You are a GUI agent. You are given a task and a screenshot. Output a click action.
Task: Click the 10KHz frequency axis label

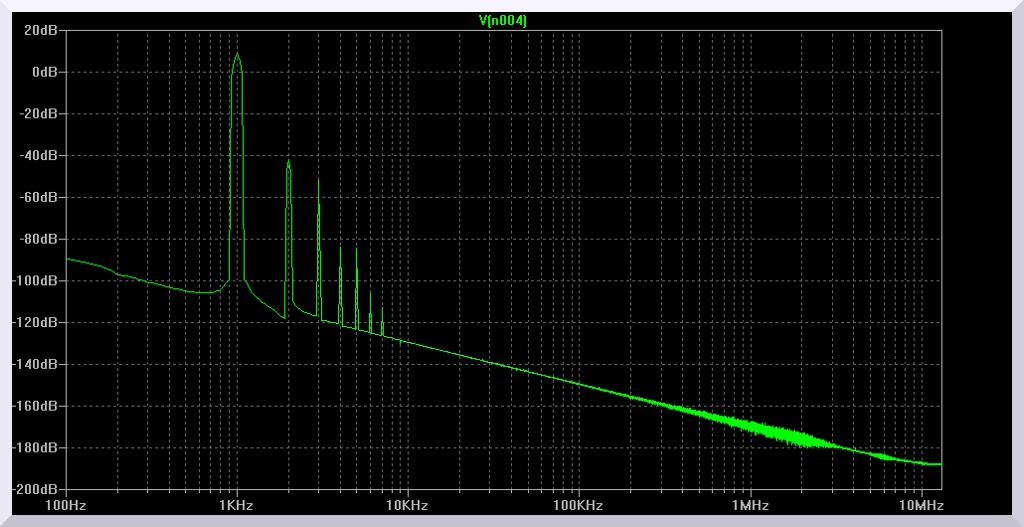pyautogui.click(x=407, y=505)
